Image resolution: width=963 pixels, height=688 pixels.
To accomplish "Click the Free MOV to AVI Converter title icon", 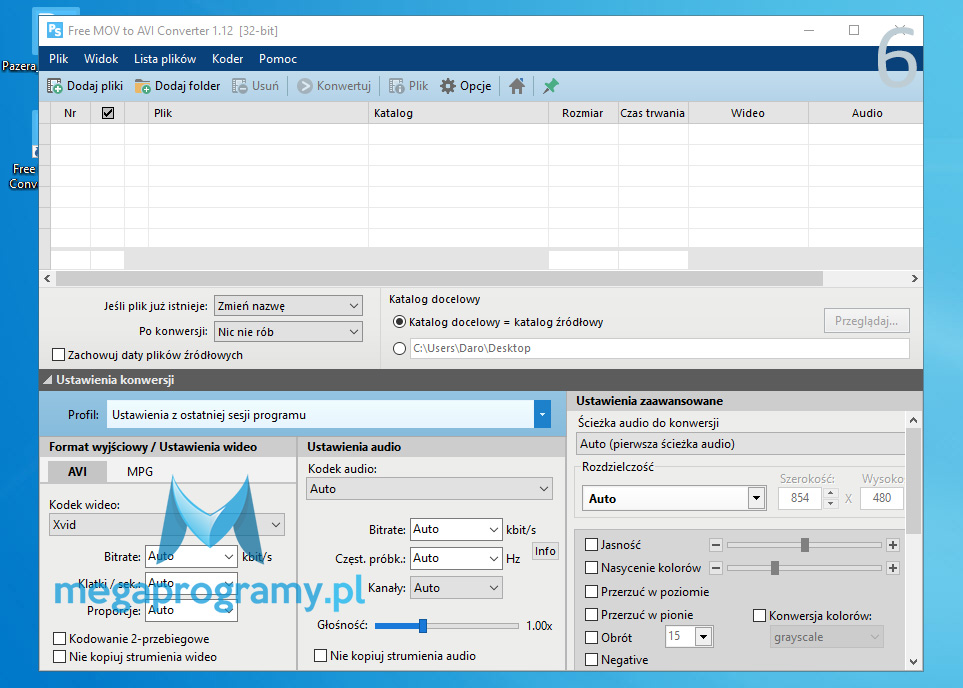I will pos(55,31).
